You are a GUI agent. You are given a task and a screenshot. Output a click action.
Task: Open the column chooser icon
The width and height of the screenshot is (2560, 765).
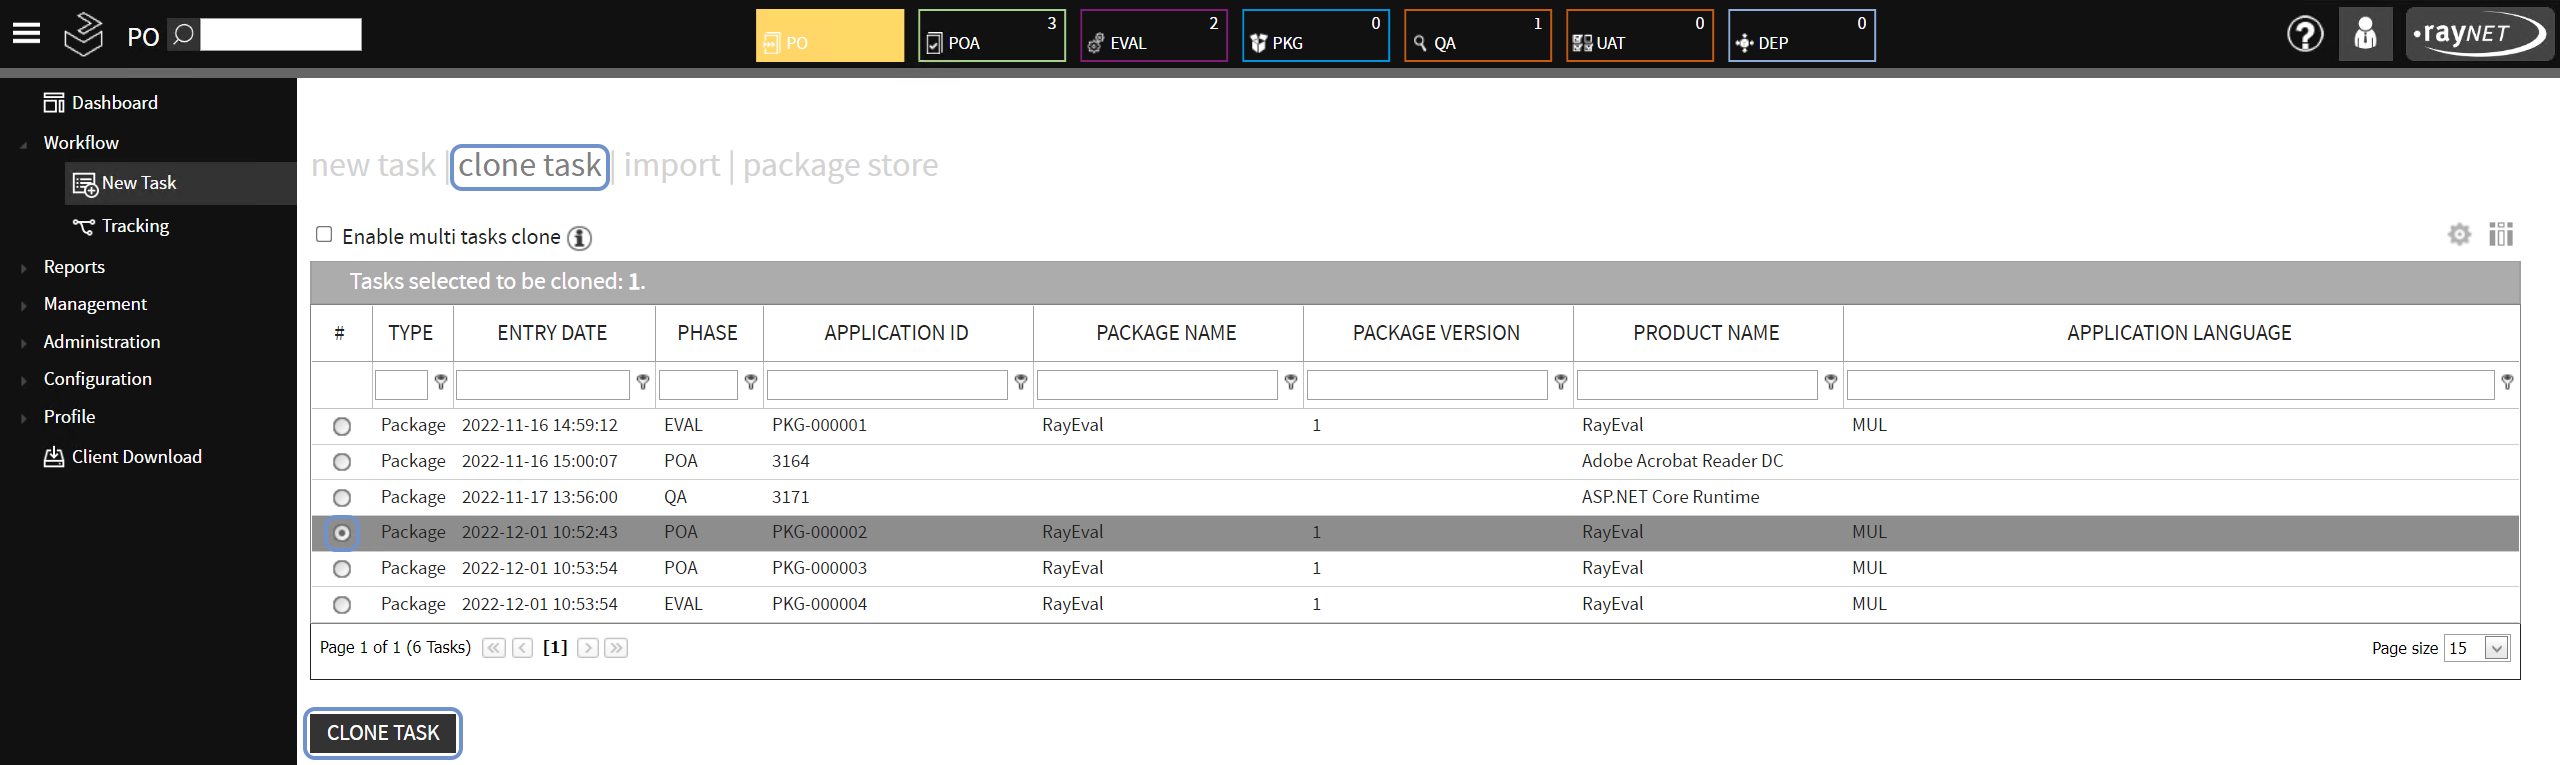pos(2501,234)
